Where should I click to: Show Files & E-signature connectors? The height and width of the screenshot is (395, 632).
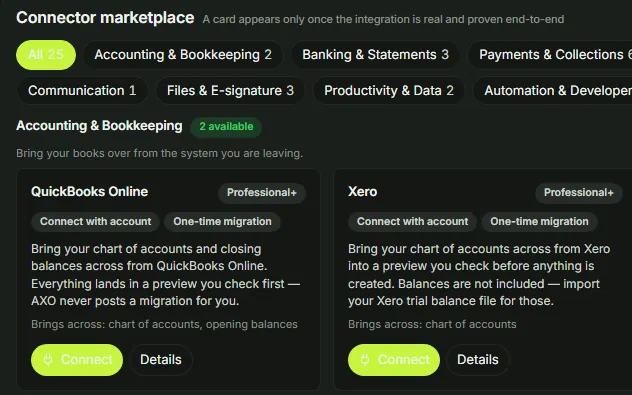pos(230,91)
